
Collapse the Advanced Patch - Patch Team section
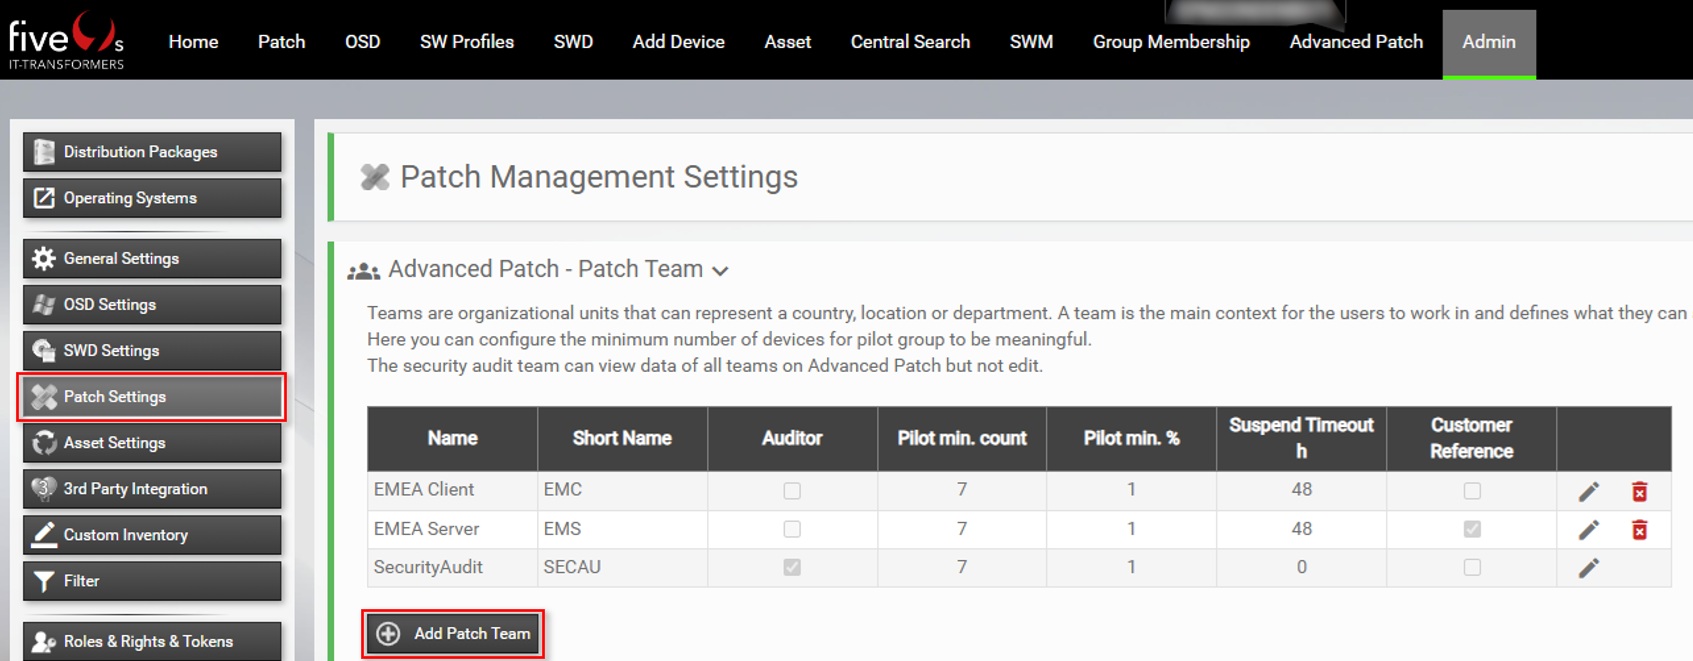[x=720, y=271]
